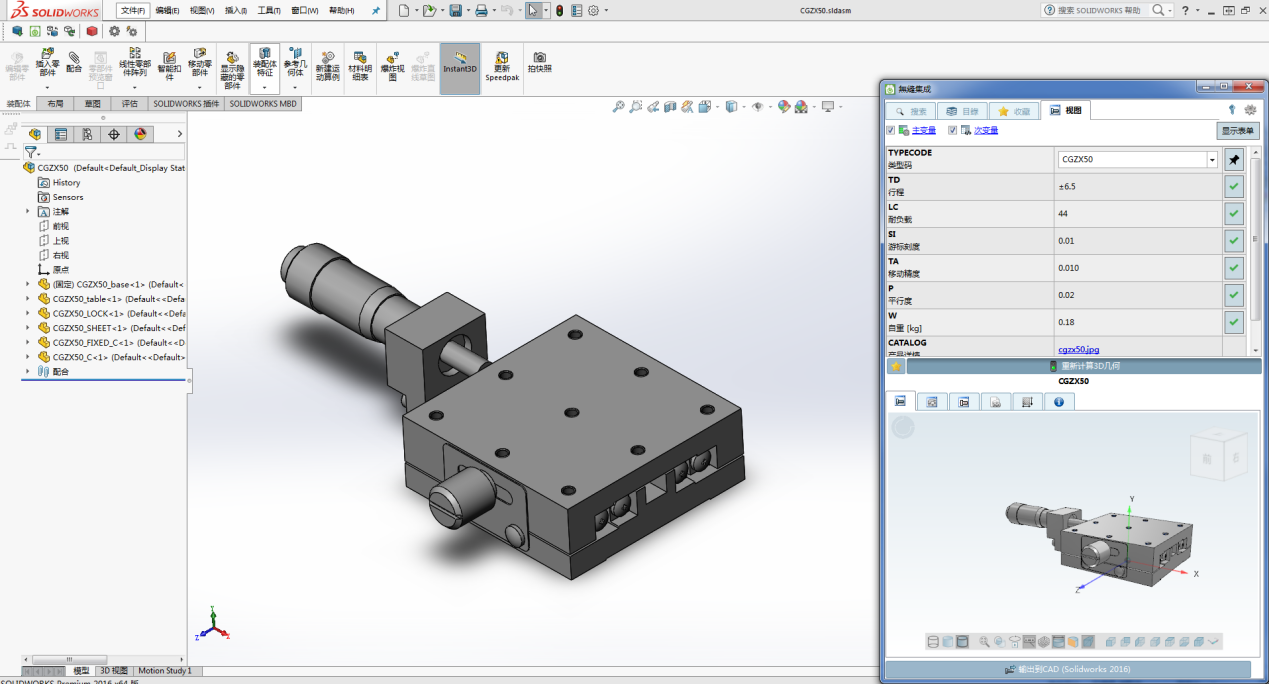Click the 输出到CAD (Solidworks 2016) button

pos(1068,669)
